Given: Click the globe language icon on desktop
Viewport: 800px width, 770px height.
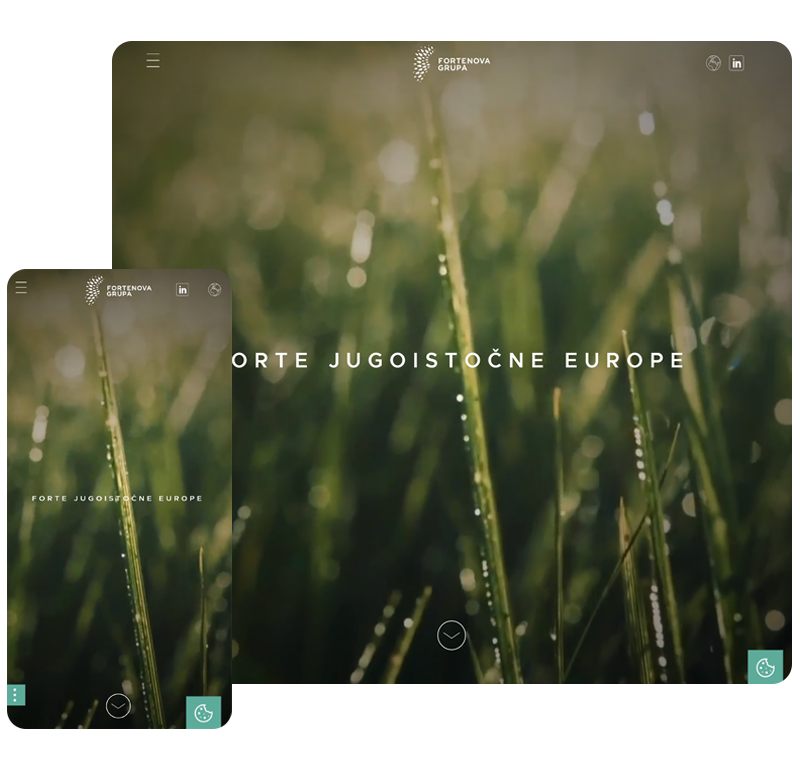Looking at the screenshot, I should click(x=713, y=63).
